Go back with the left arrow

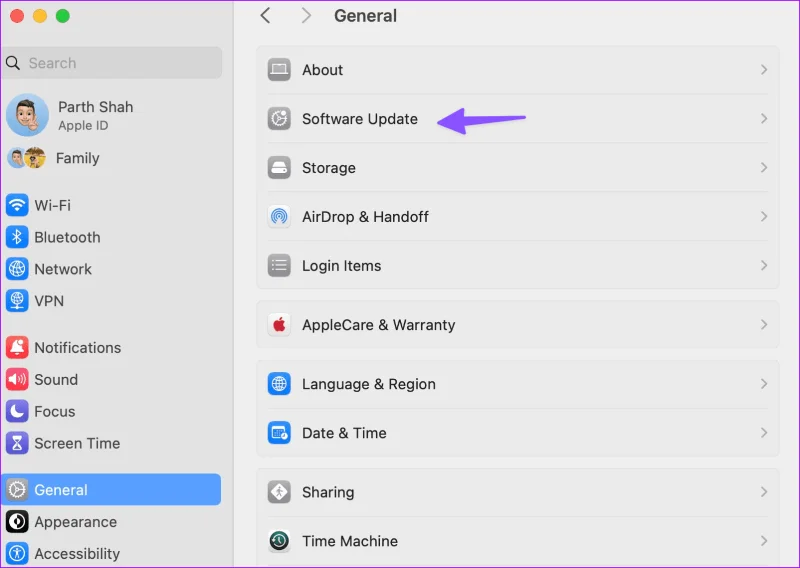click(x=265, y=16)
